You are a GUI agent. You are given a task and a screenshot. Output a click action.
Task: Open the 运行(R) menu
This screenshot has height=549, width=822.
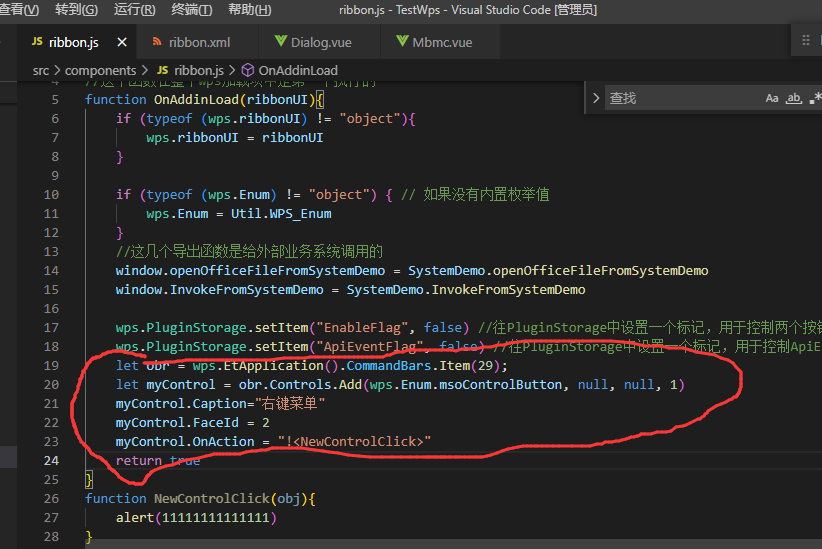(x=134, y=10)
